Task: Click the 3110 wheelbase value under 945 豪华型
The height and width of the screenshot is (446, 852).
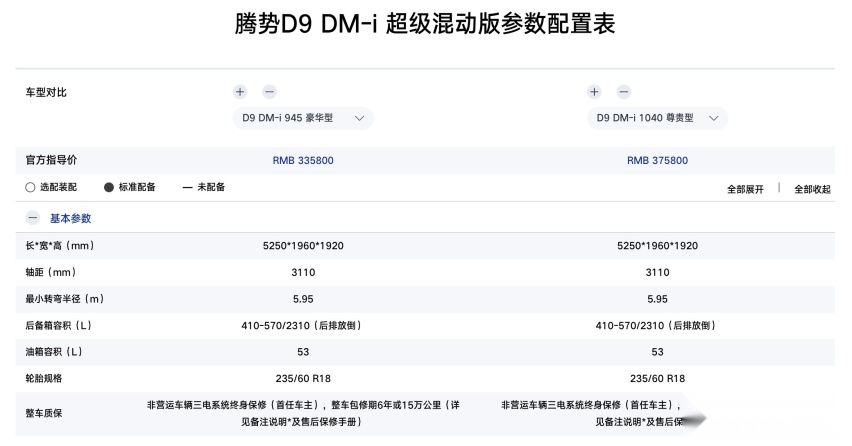Action: click(x=303, y=272)
